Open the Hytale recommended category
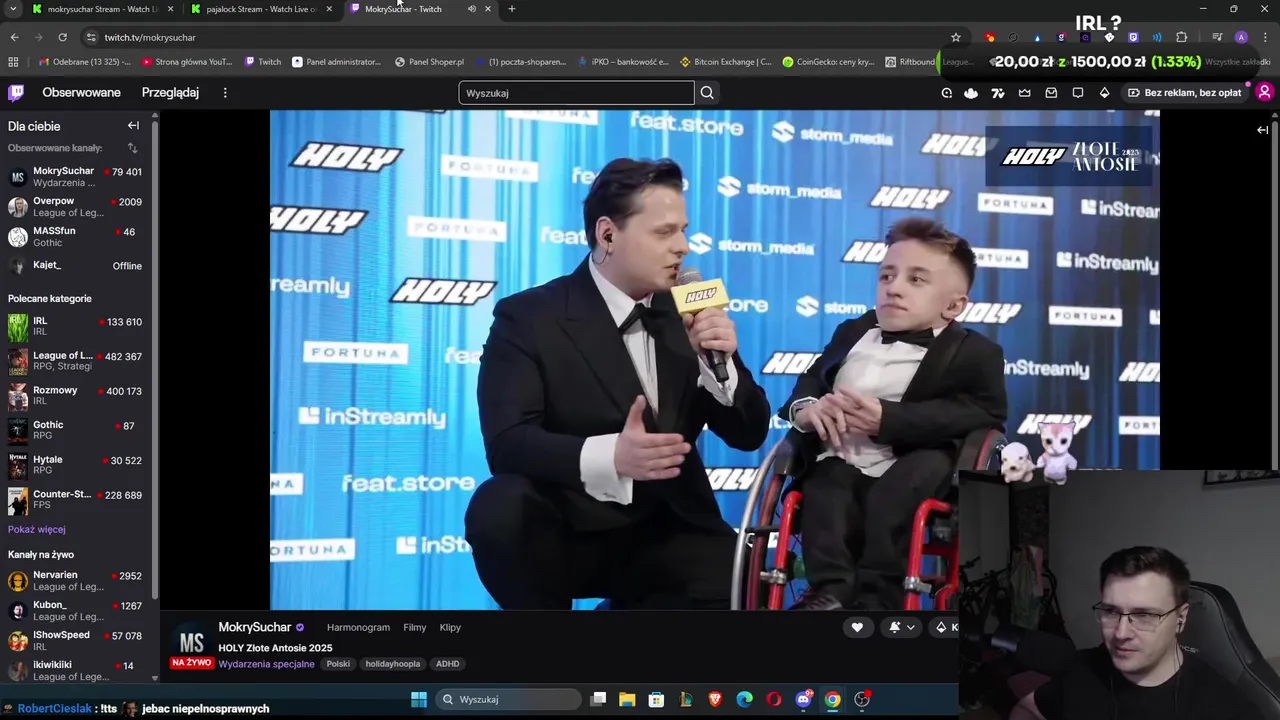The width and height of the screenshot is (1280, 720). click(x=76, y=465)
